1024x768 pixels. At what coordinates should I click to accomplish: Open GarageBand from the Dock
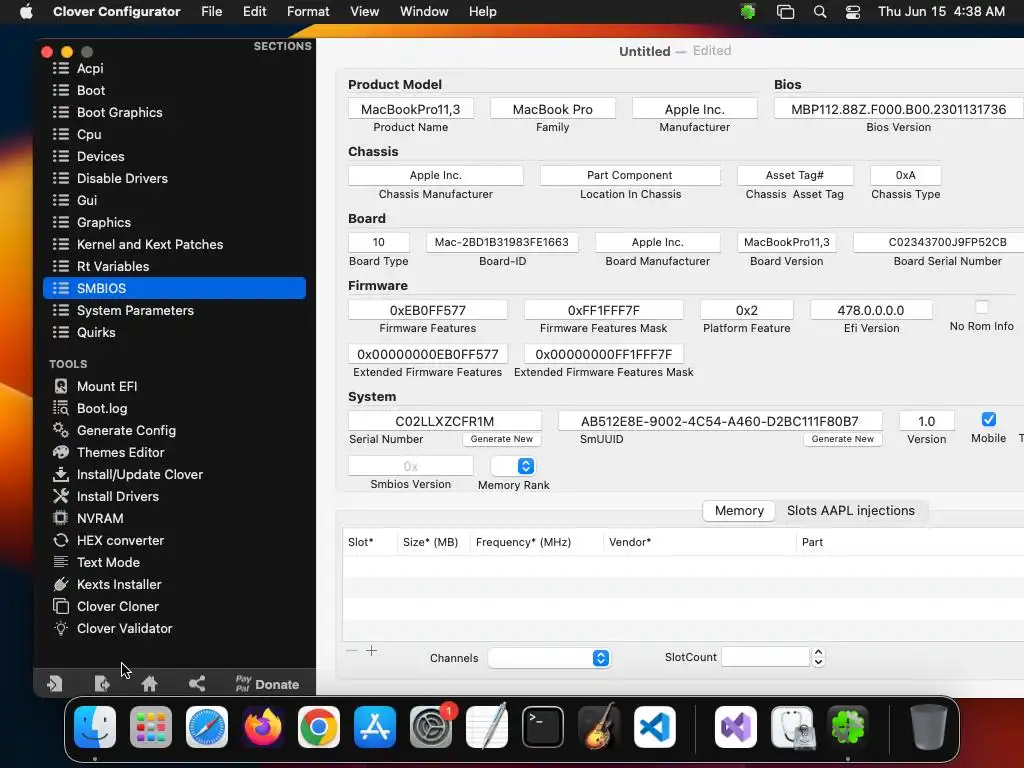coord(599,727)
